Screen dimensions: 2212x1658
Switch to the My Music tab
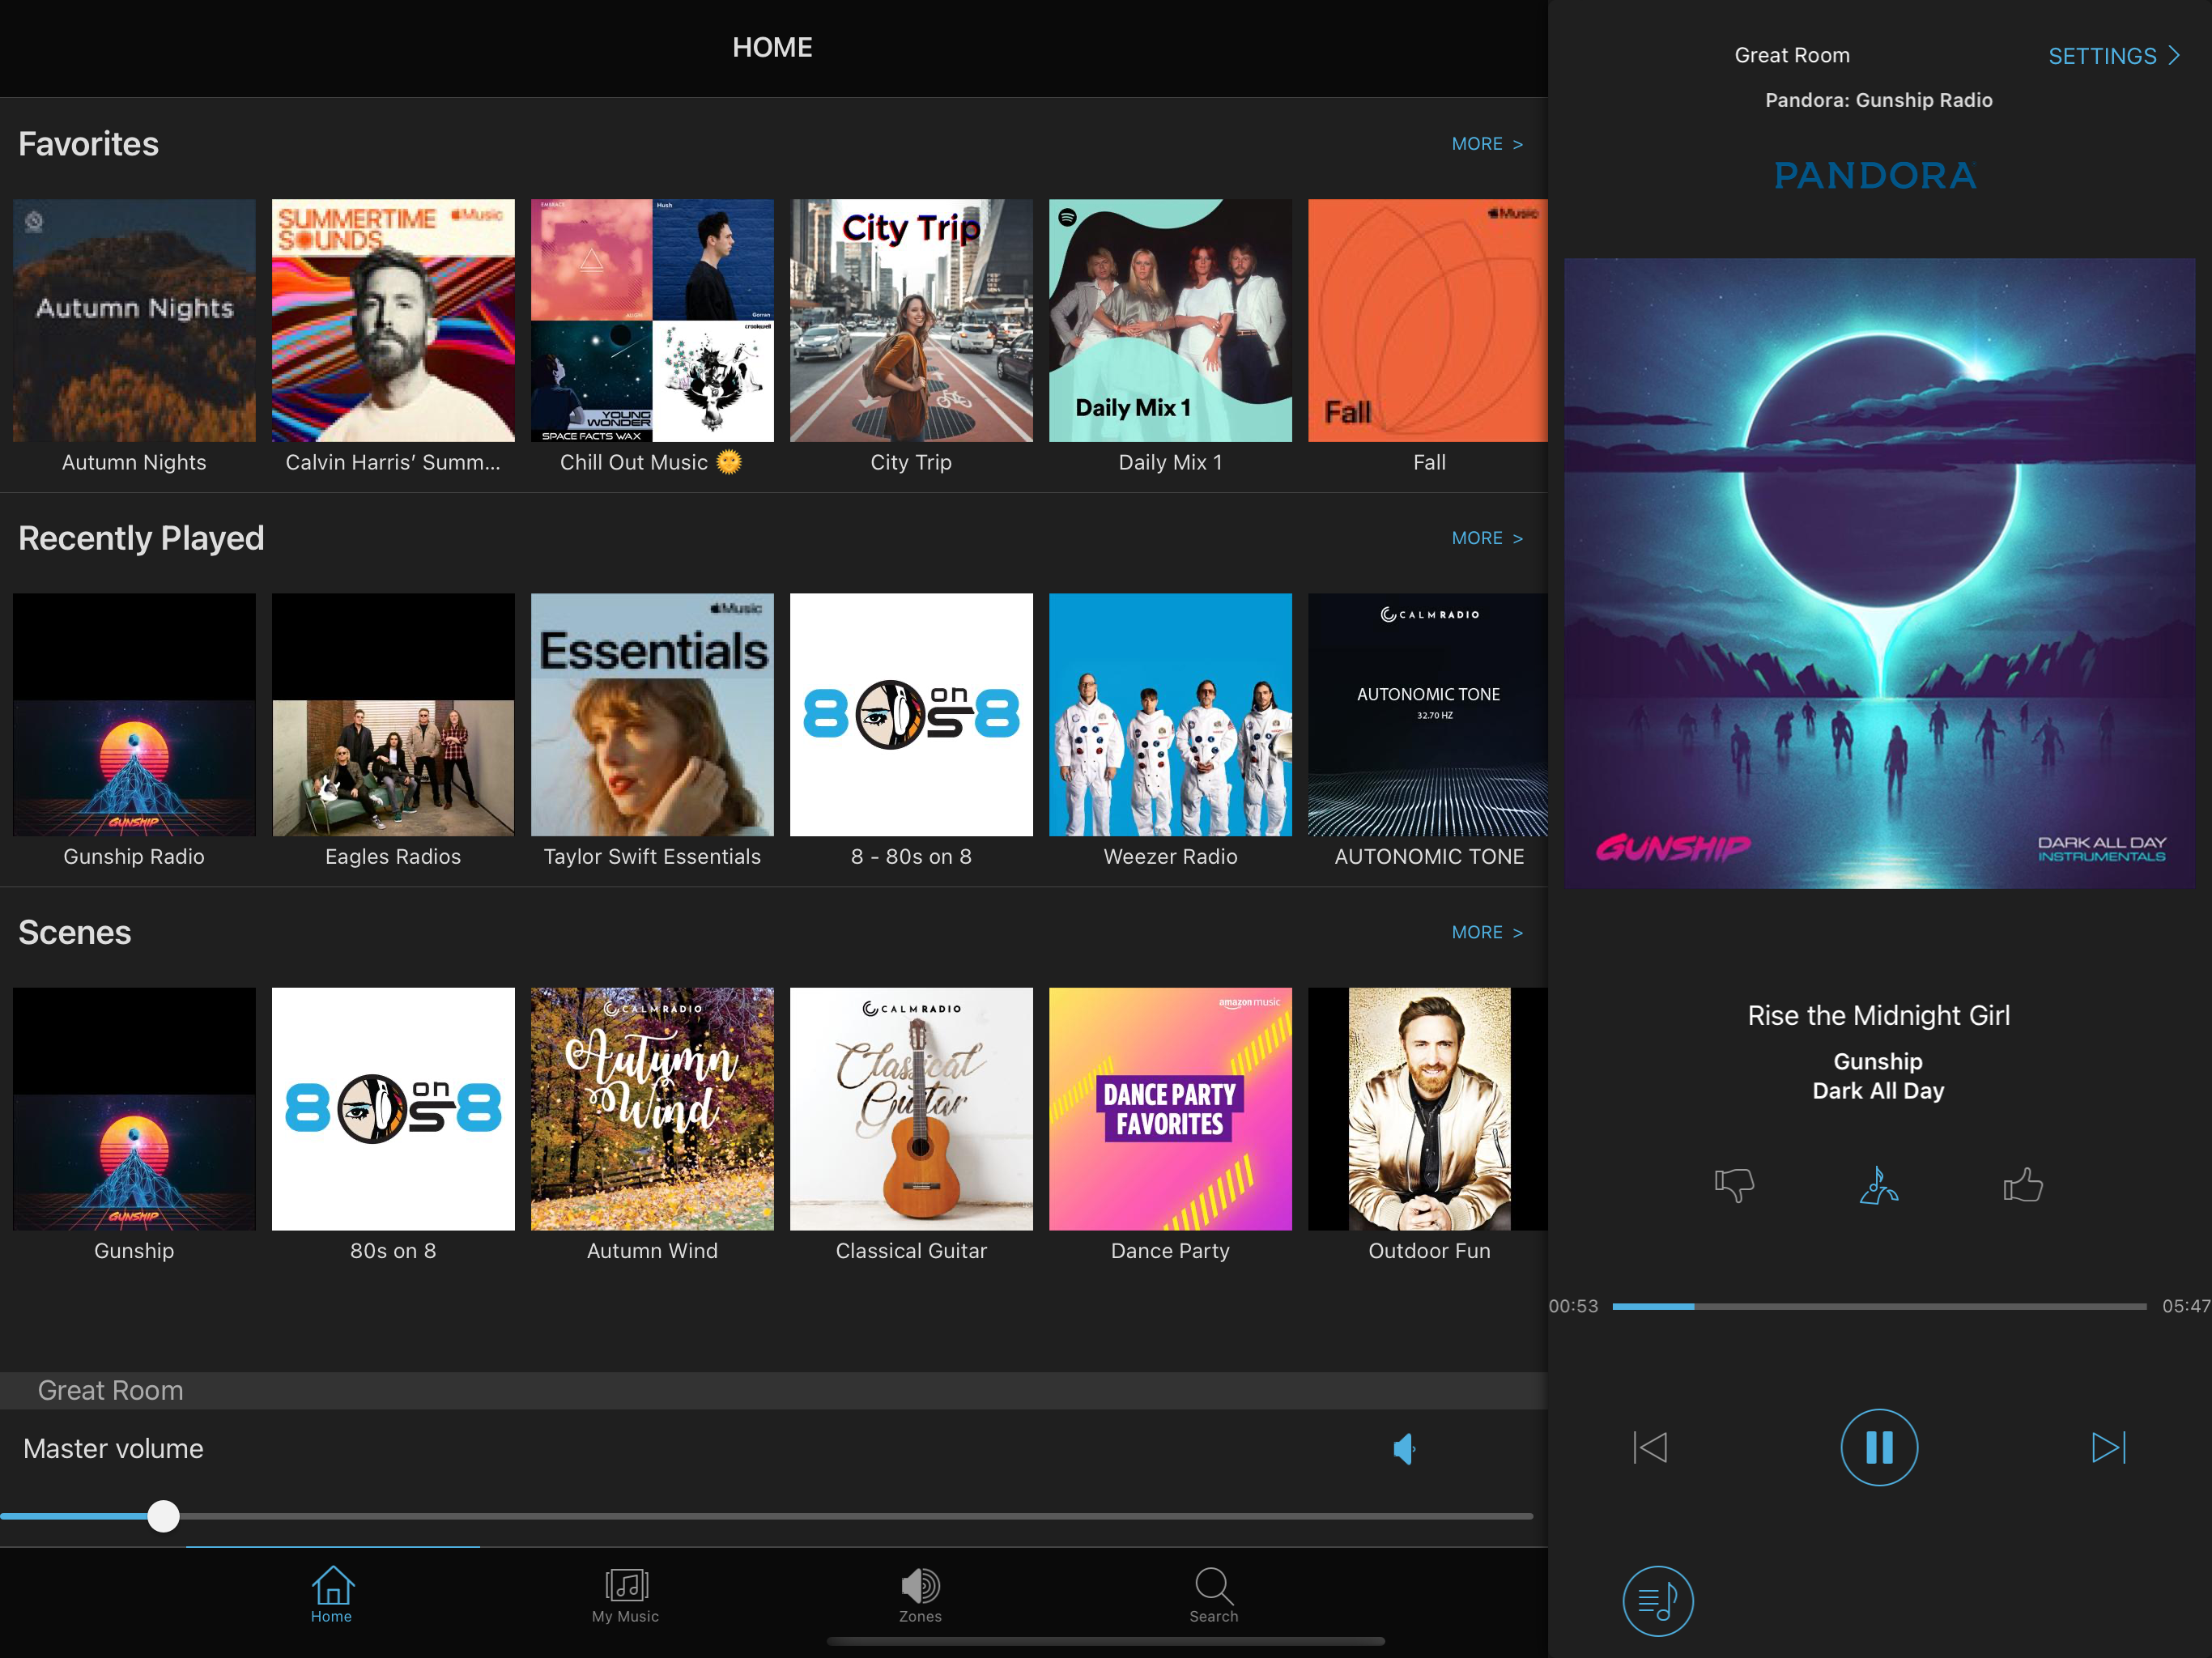[x=625, y=1594]
